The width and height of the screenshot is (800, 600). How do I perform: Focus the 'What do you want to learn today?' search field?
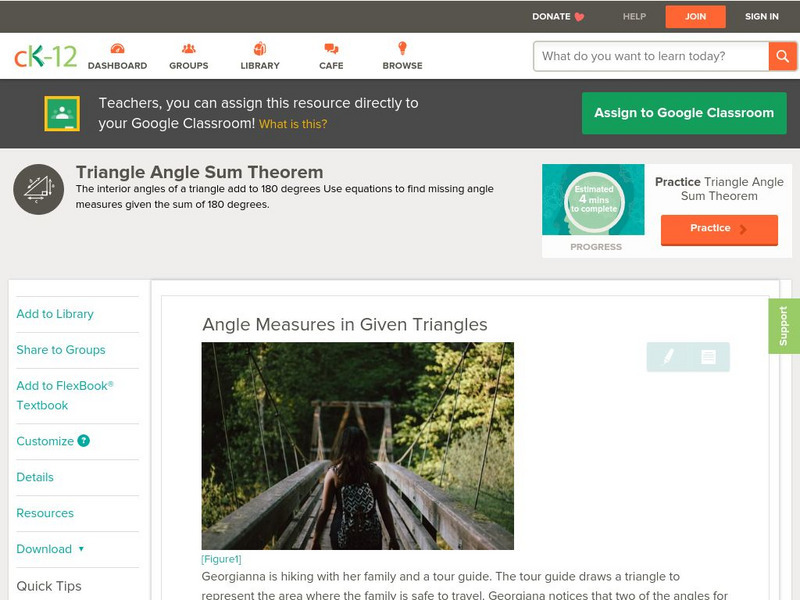[x=651, y=56]
